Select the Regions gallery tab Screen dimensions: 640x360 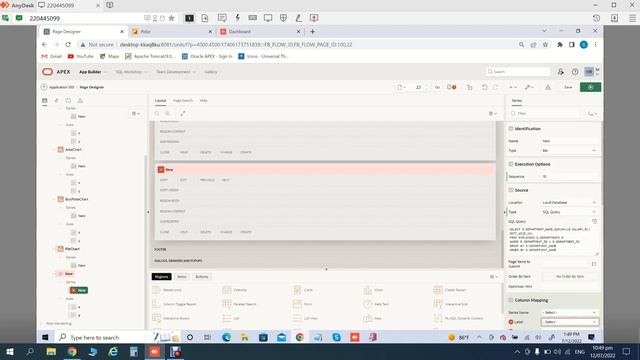pyautogui.click(x=161, y=277)
